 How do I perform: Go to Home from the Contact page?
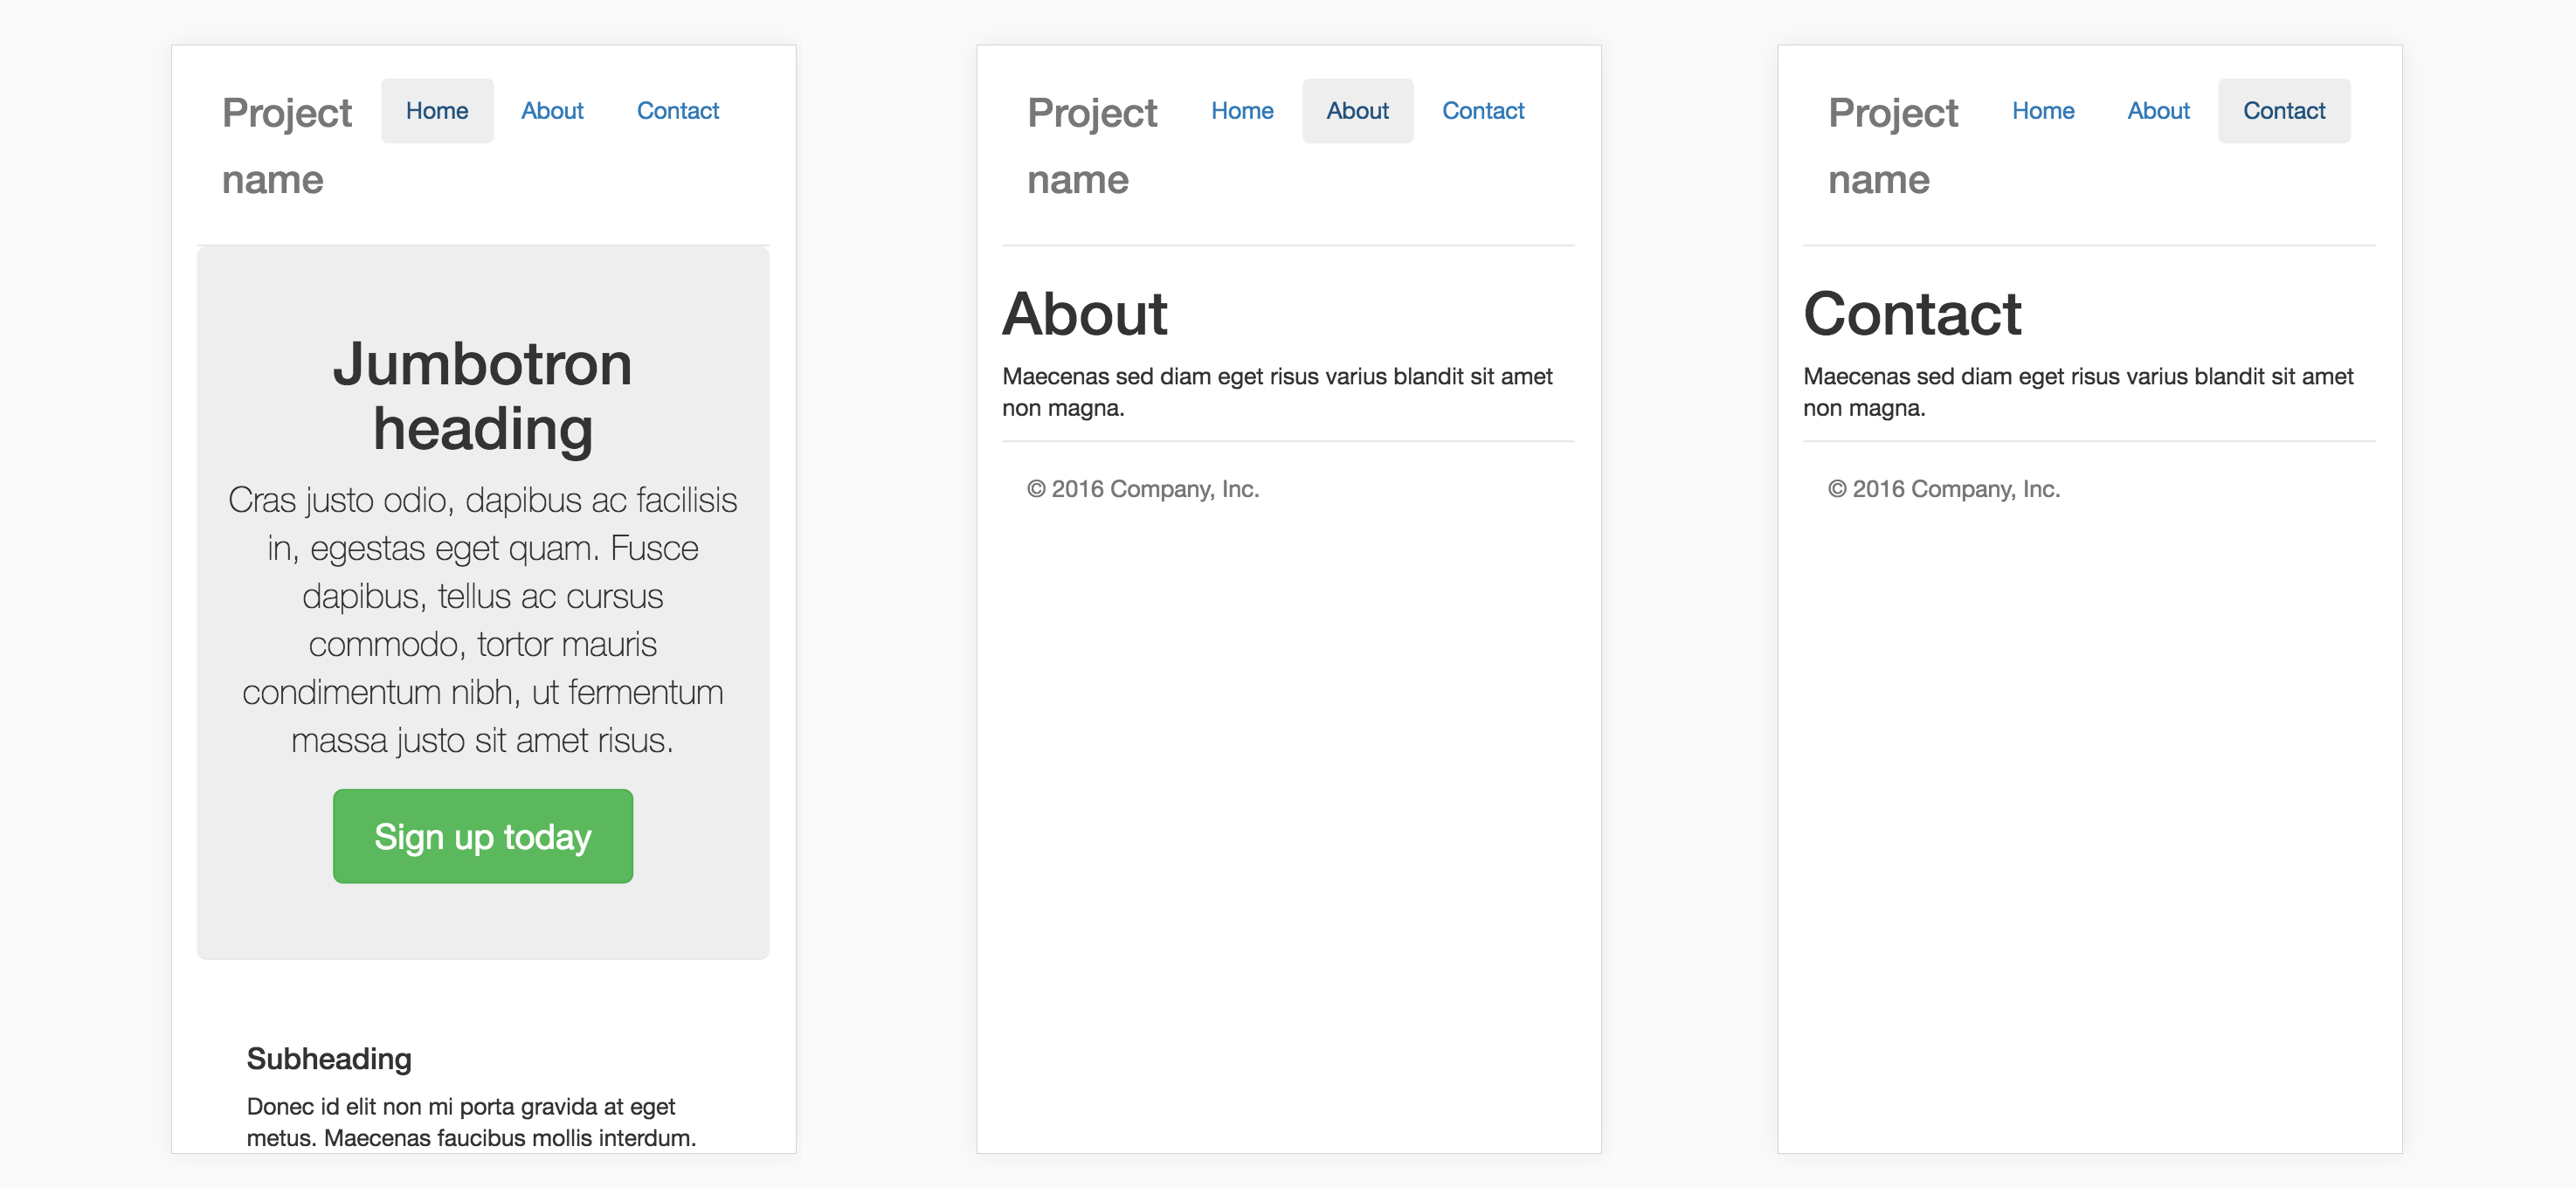click(x=2042, y=111)
